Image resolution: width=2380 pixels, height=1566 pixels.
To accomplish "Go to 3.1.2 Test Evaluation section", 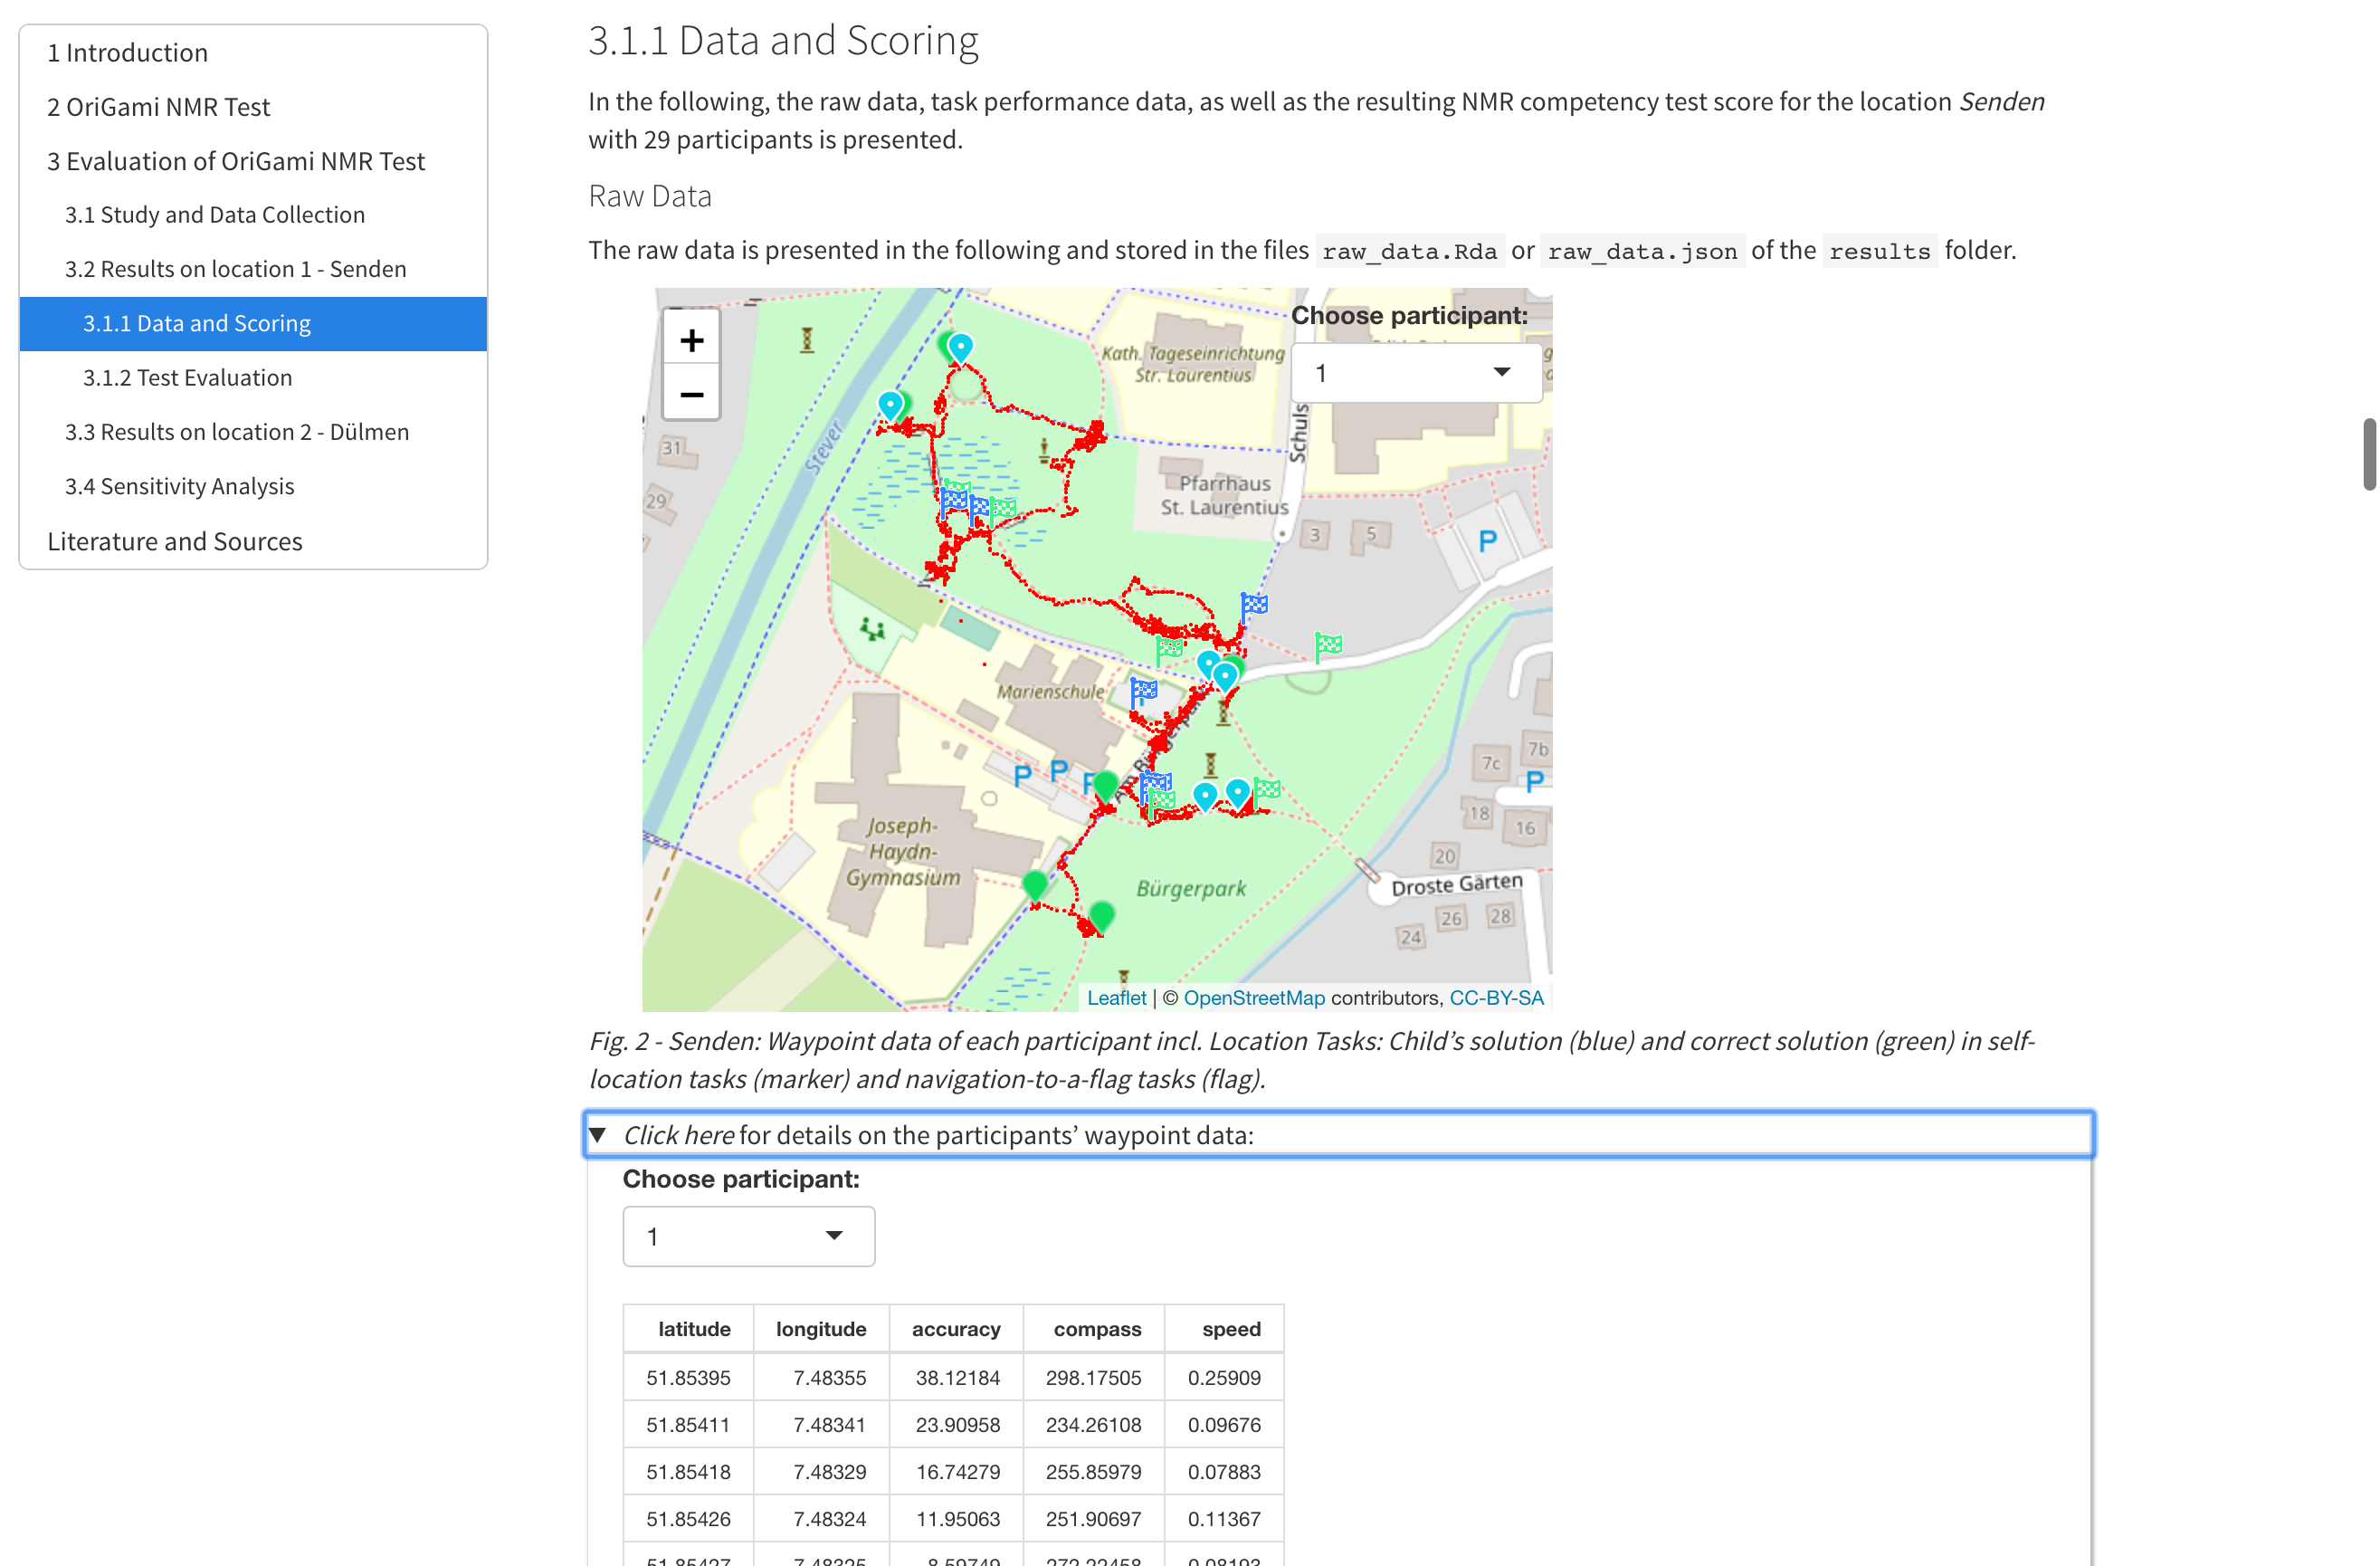I will tap(187, 377).
